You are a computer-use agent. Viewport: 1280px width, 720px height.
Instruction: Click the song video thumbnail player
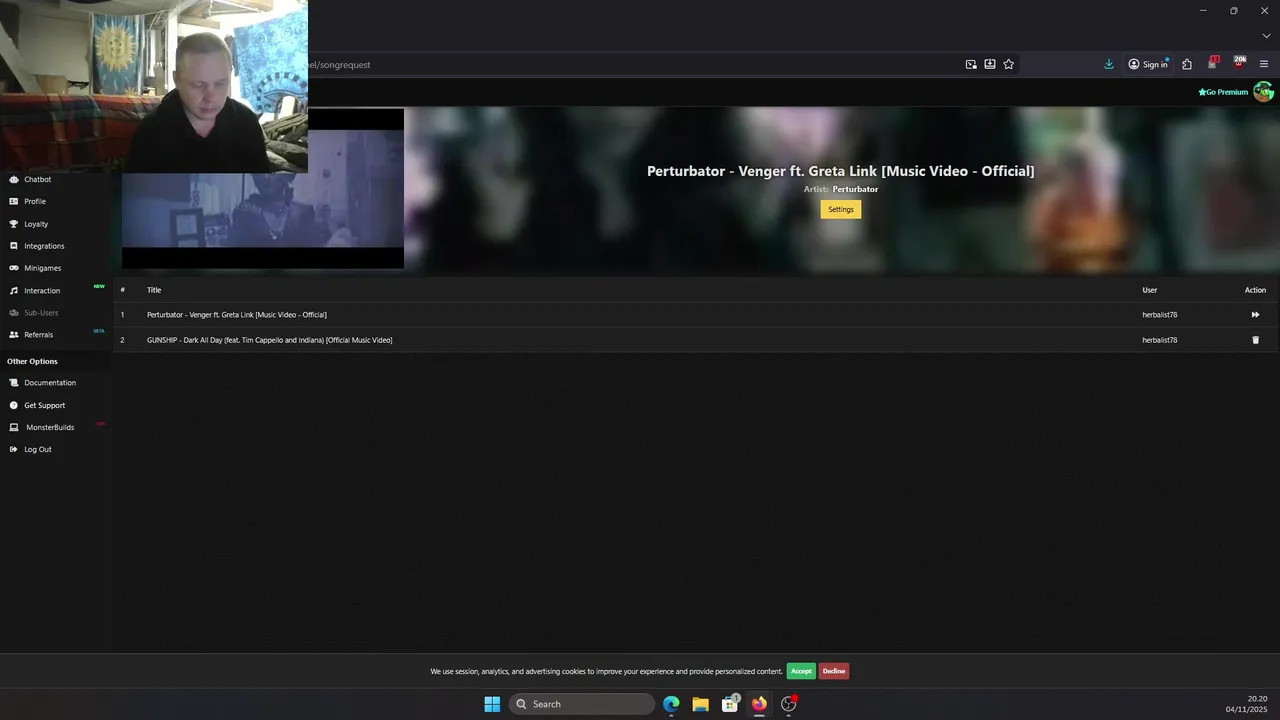tap(263, 189)
